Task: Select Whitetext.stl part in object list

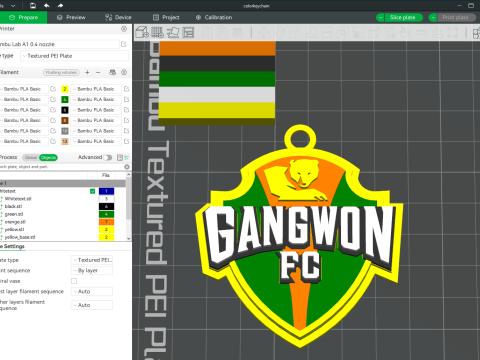Action: (x=18, y=199)
